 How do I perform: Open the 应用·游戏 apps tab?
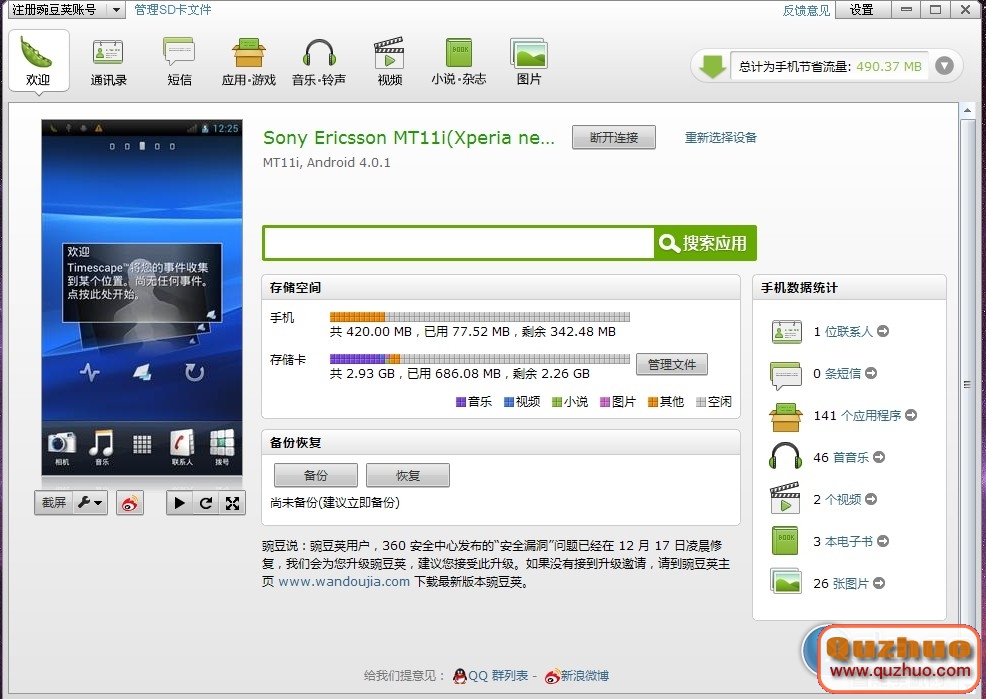(249, 62)
